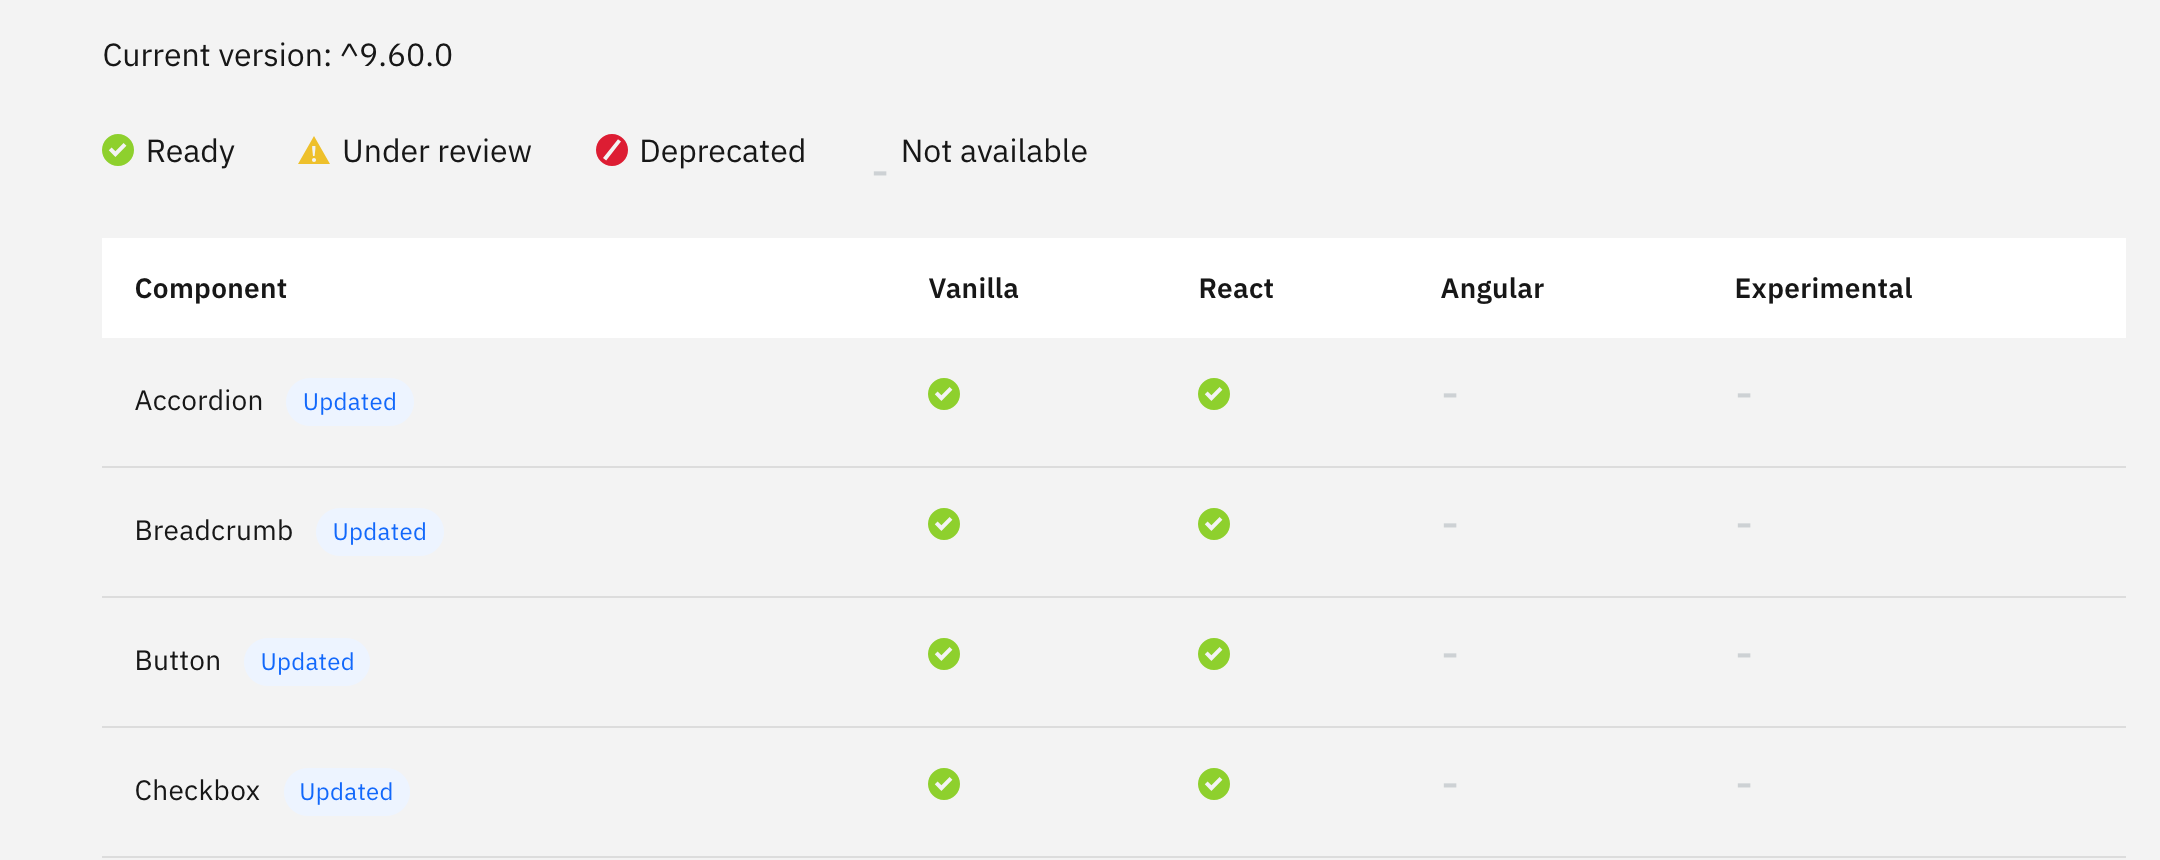Click the React ready icon for Checkbox

1213,785
